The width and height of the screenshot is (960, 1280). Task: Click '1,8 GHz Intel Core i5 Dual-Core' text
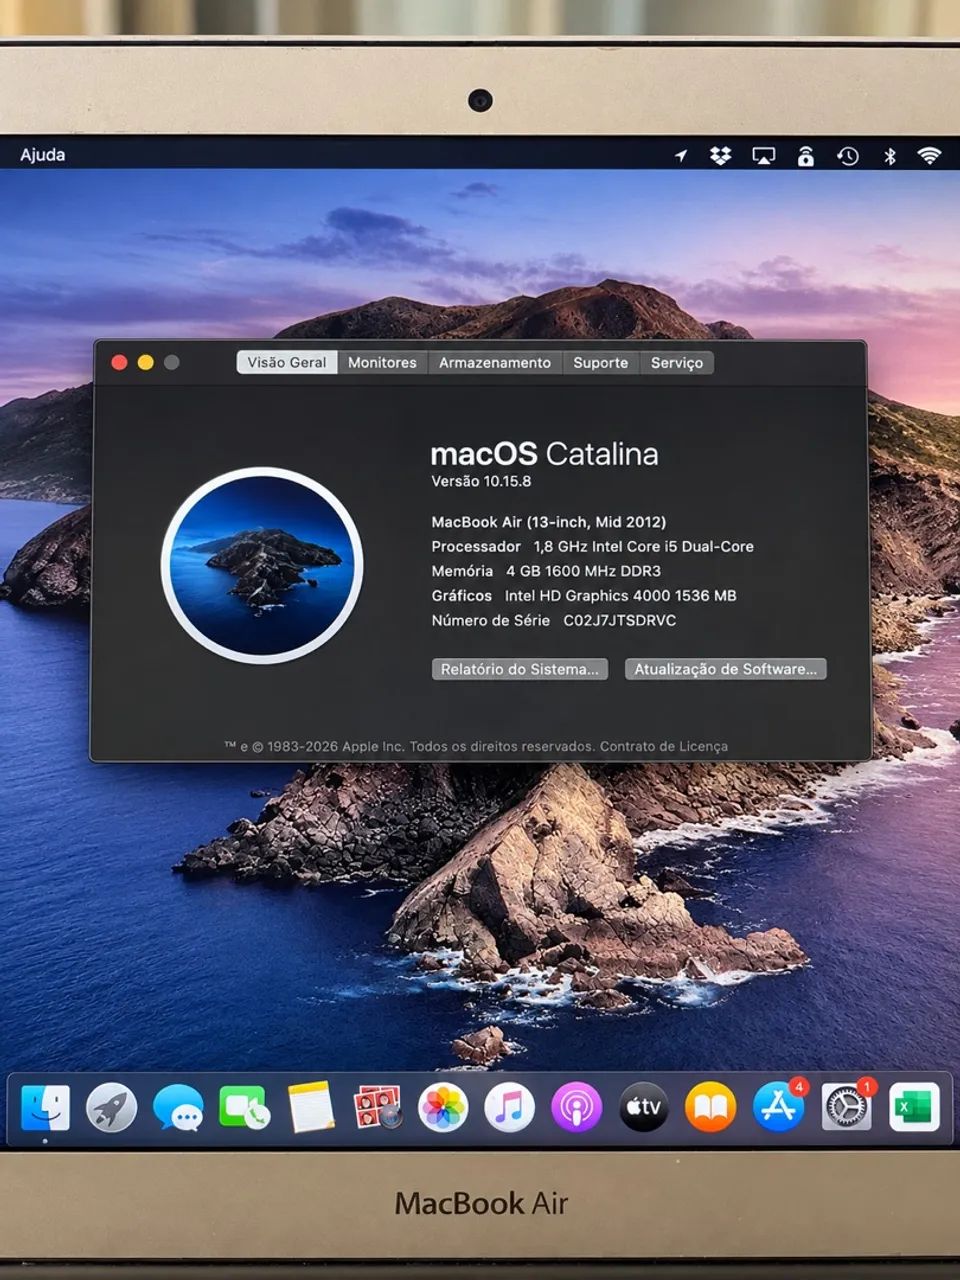click(x=644, y=547)
